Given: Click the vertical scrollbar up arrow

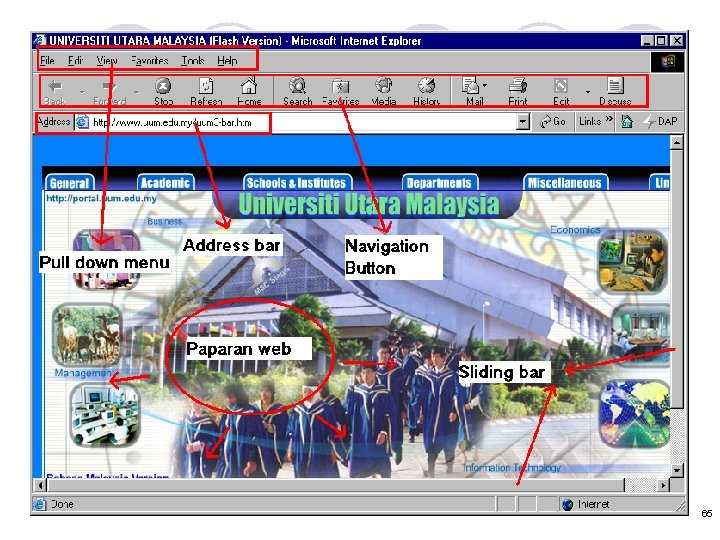Looking at the screenshot, I should [677, 143].
